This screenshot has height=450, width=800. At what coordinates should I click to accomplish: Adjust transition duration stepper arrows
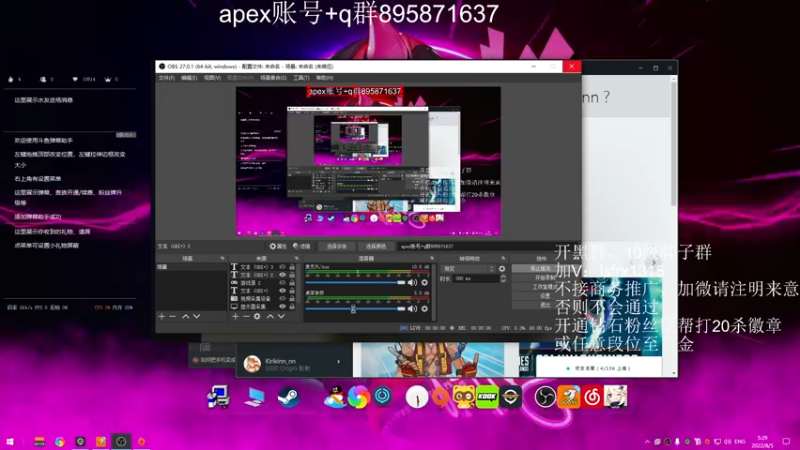coord(503,279)
